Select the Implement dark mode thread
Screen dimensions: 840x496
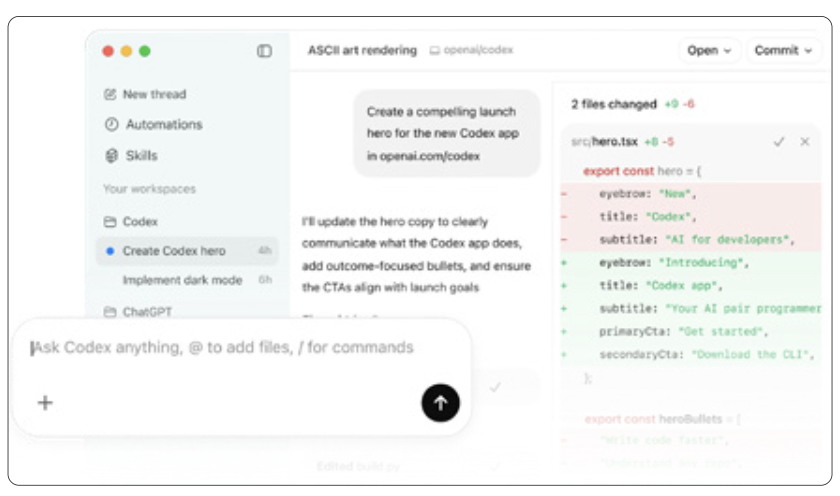tap(182, 280)
